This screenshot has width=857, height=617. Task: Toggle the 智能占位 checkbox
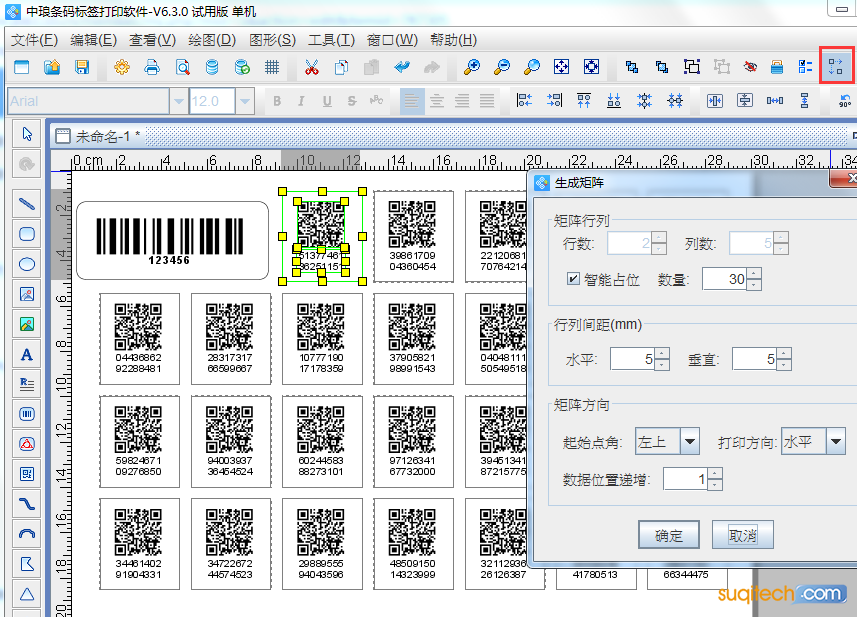pyautogui.click(x=573, y=279)
